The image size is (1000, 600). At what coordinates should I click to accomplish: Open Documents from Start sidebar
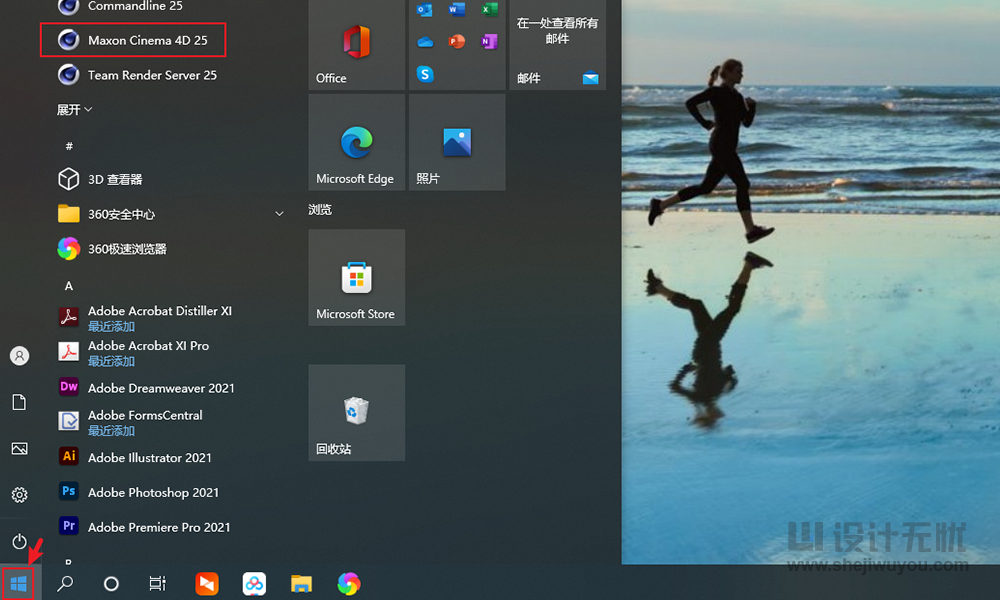(20, 402)
